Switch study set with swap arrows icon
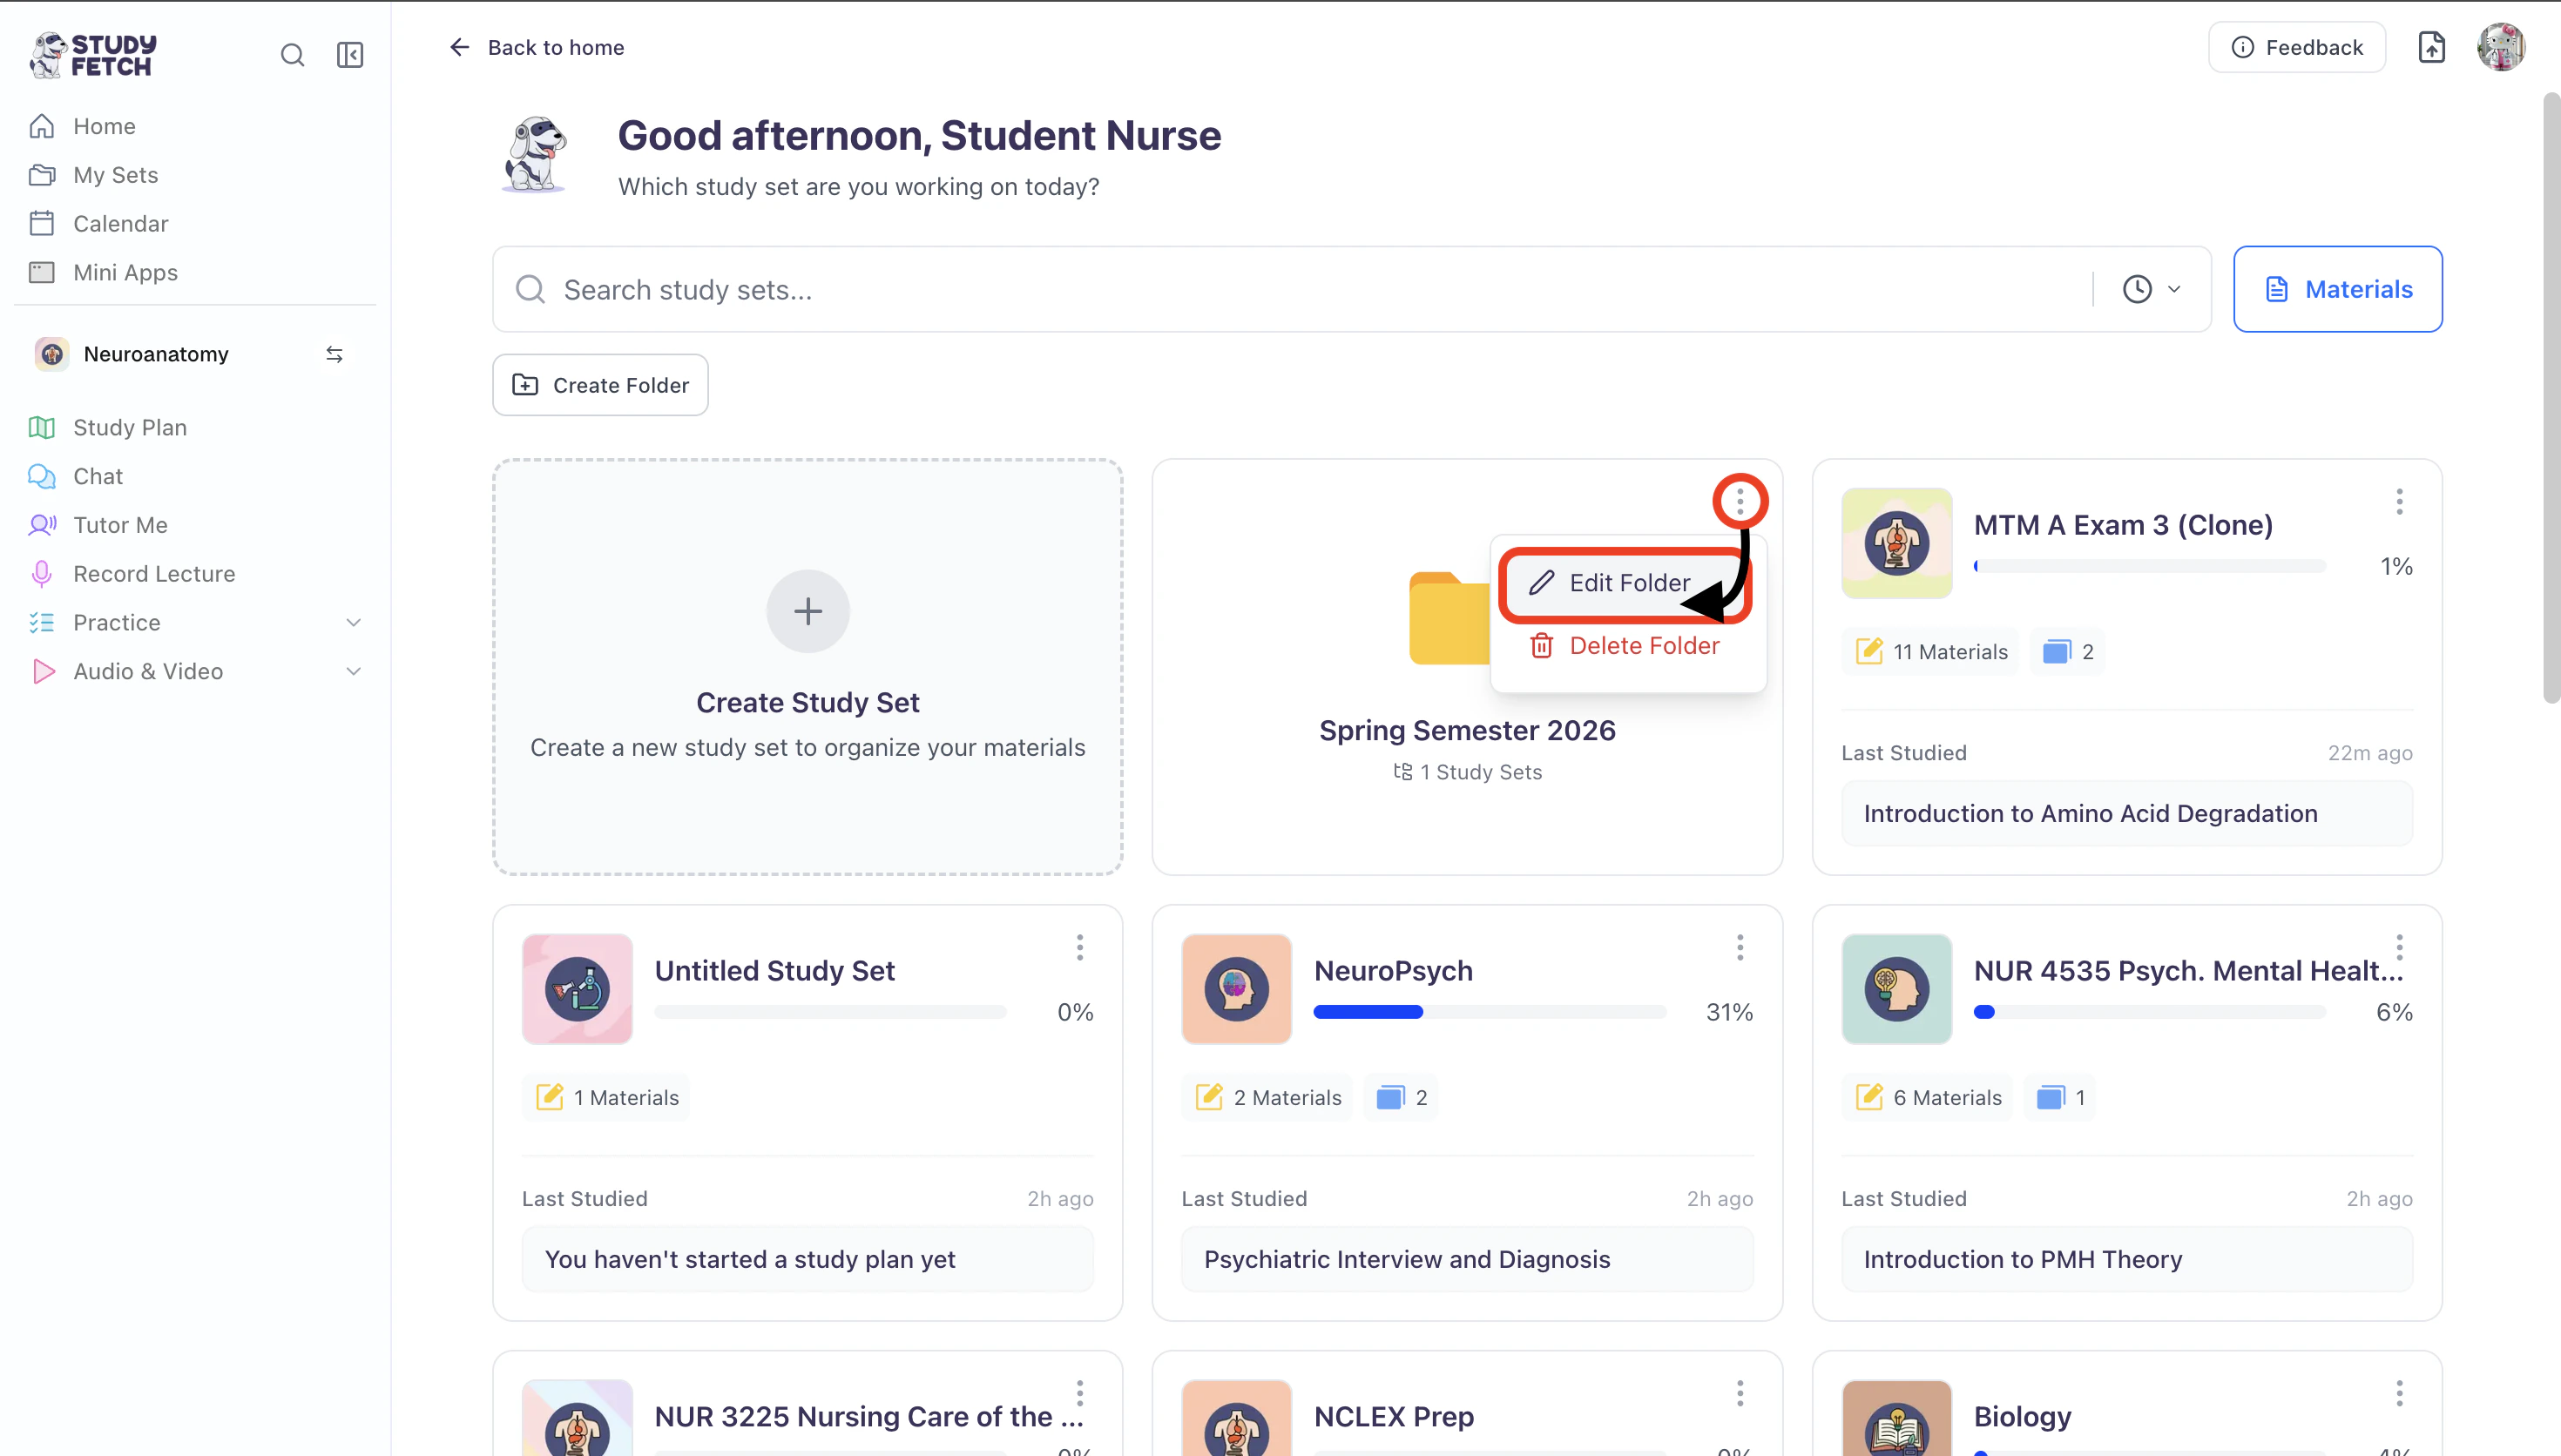The image size is (2561, 1456). 335,354
